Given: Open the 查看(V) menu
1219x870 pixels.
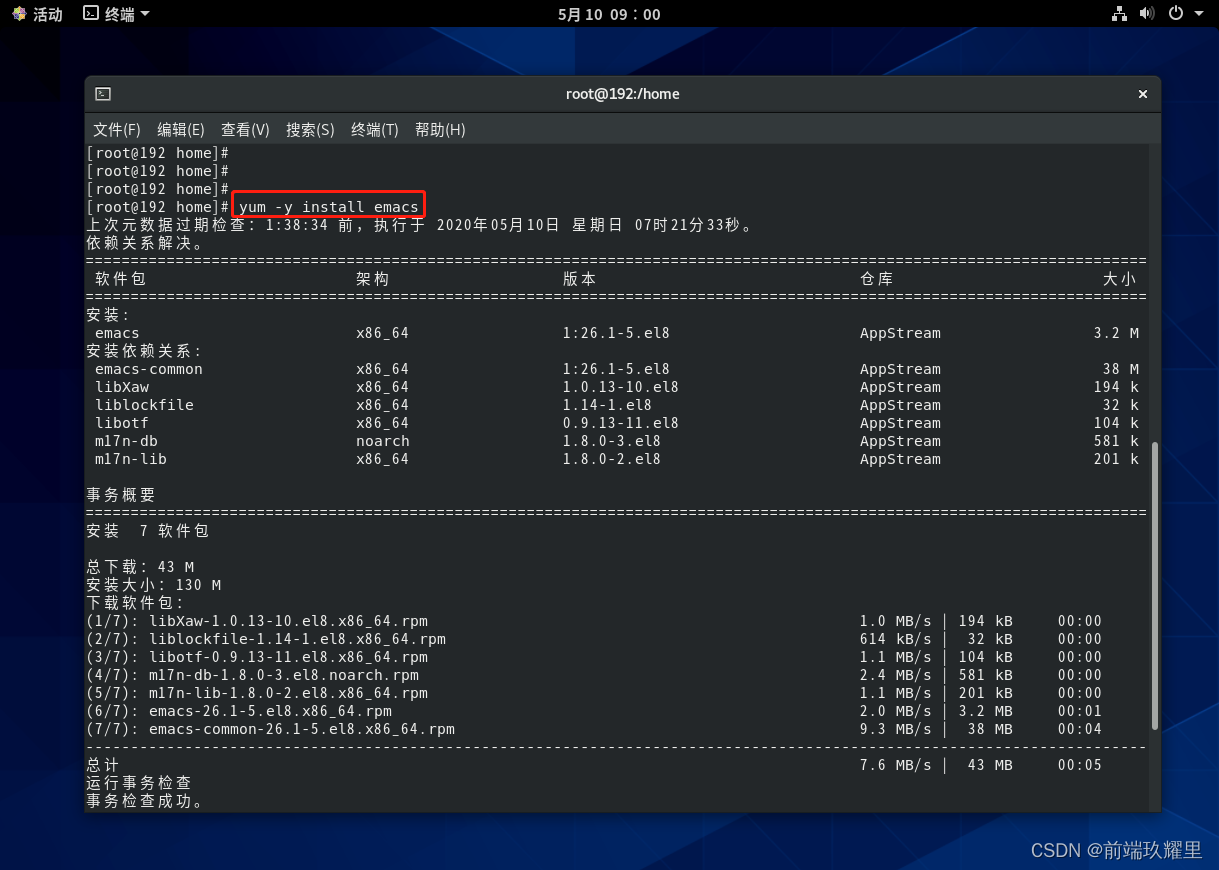Looking at the screenshot, I should pos(245,130).
